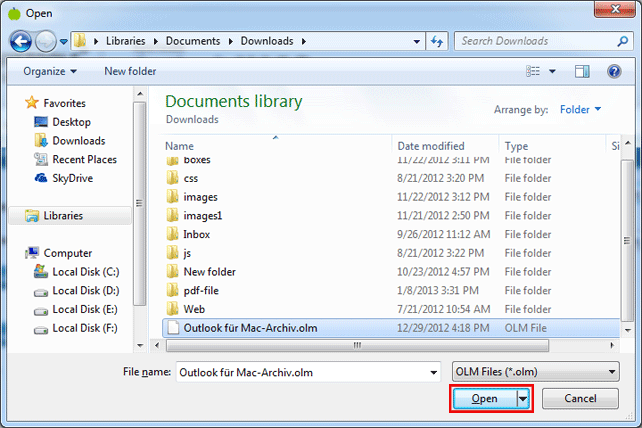
Task: Click the file list scroll right arrow
Action: coord(612,345)
